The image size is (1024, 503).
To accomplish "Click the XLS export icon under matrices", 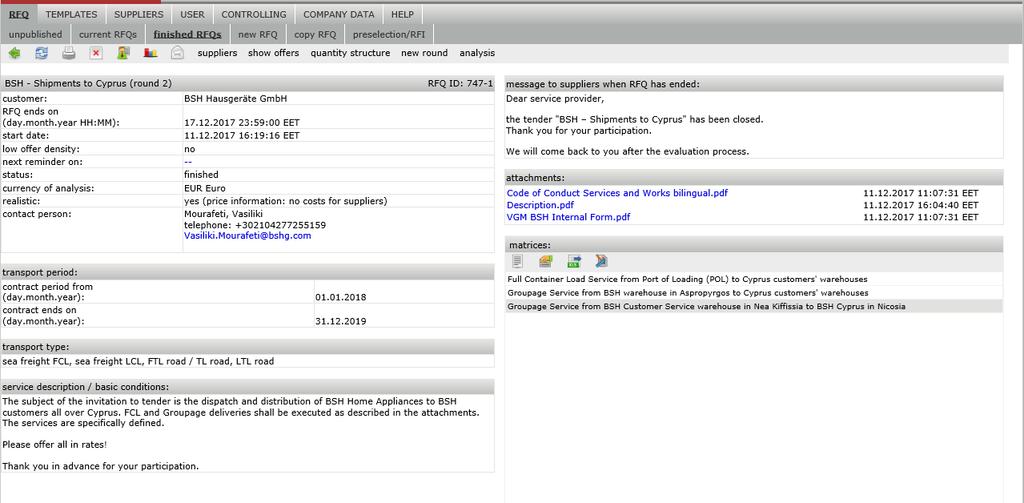I will pos(574,261).
